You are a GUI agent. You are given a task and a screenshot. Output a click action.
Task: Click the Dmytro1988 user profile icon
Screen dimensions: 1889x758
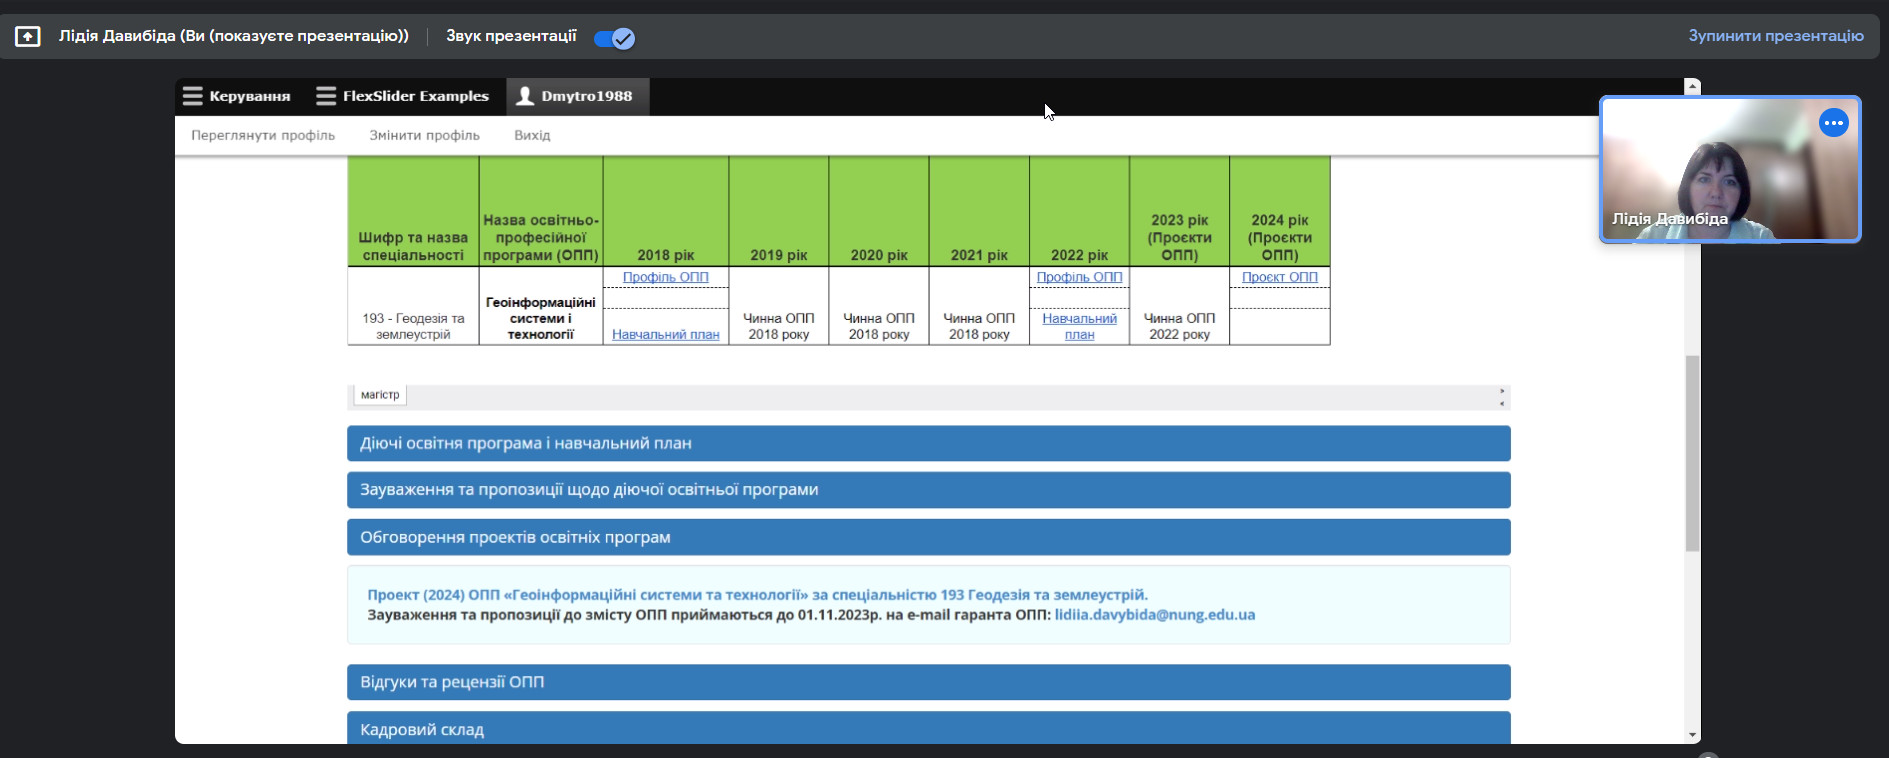tap(524, 96)
